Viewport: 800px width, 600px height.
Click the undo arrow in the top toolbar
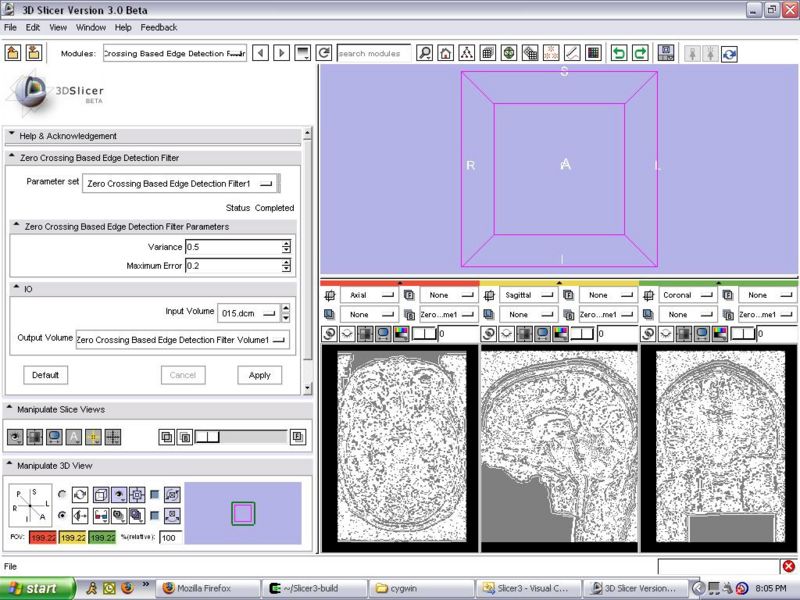click(x=619, y=53)
